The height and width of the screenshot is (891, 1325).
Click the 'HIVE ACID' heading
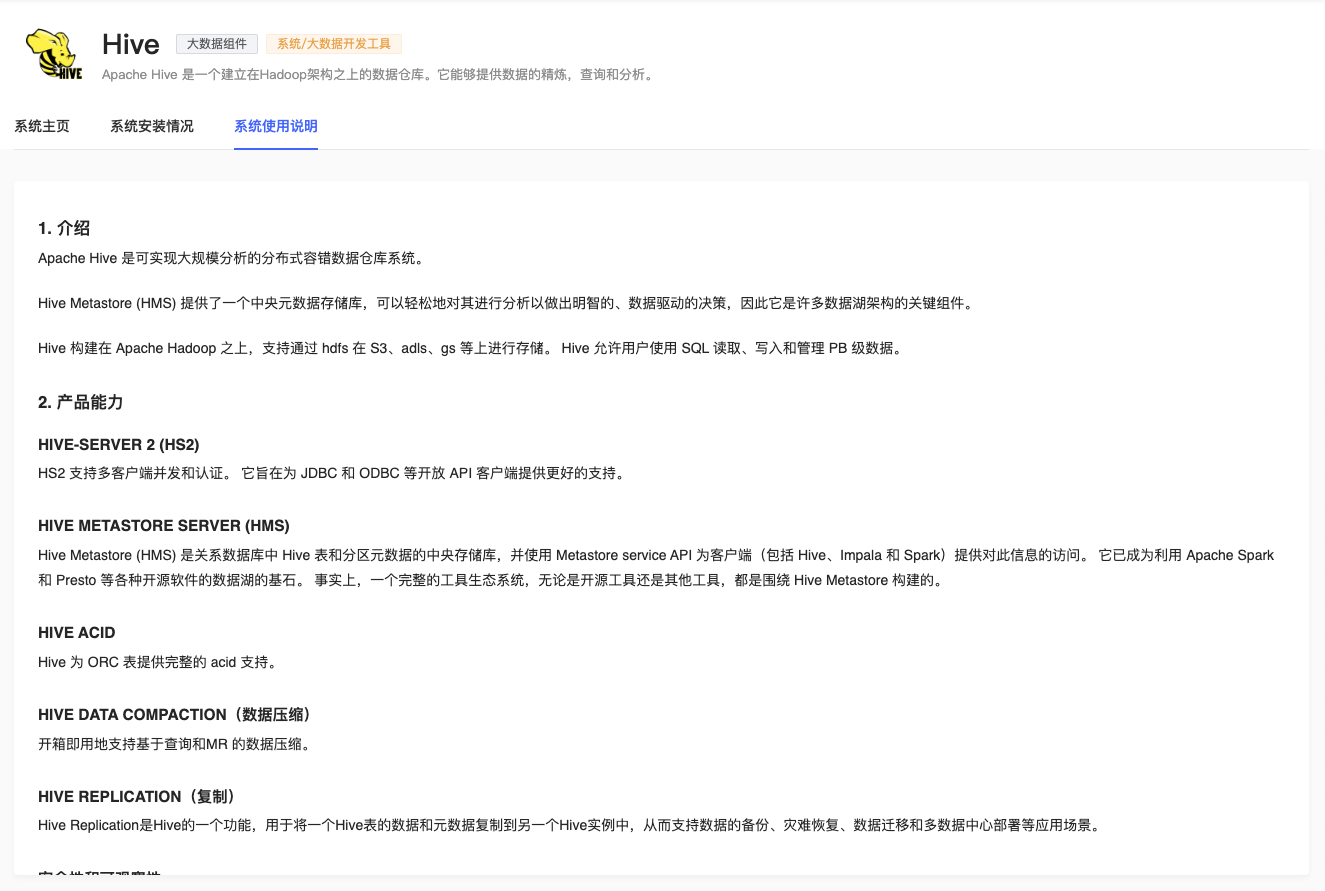77,633
